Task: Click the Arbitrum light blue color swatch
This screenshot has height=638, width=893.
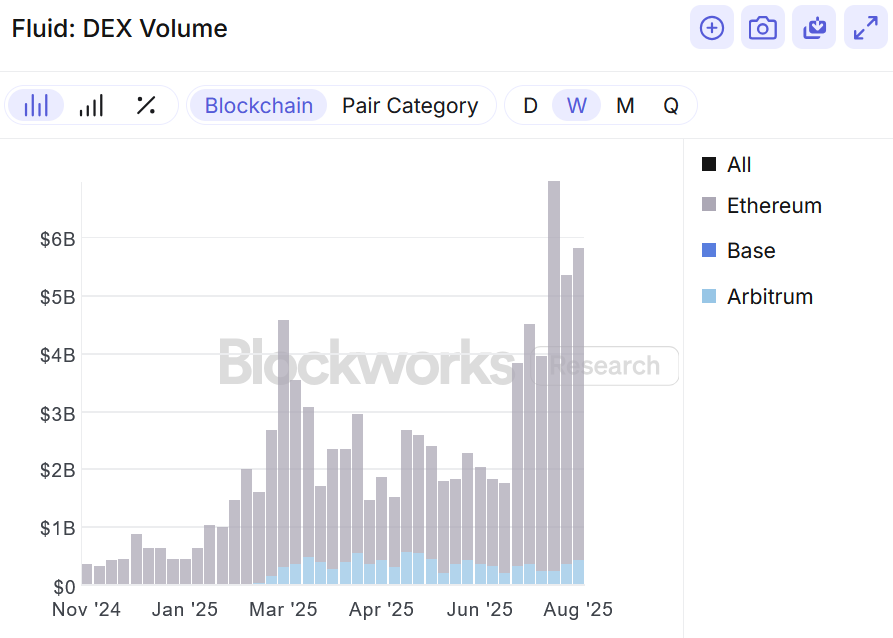Action: pyautogui.click(x=709, y=297)
